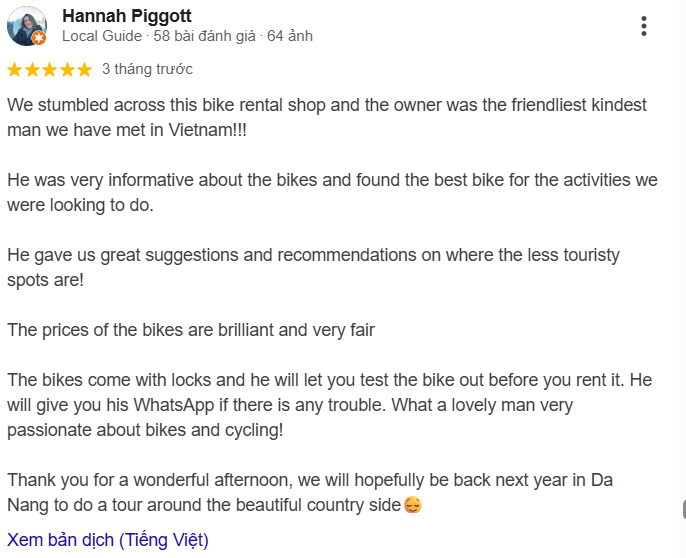Click the scrollbar handle at right edge
This screenshot has height=558, width=686.
(684, 509)
